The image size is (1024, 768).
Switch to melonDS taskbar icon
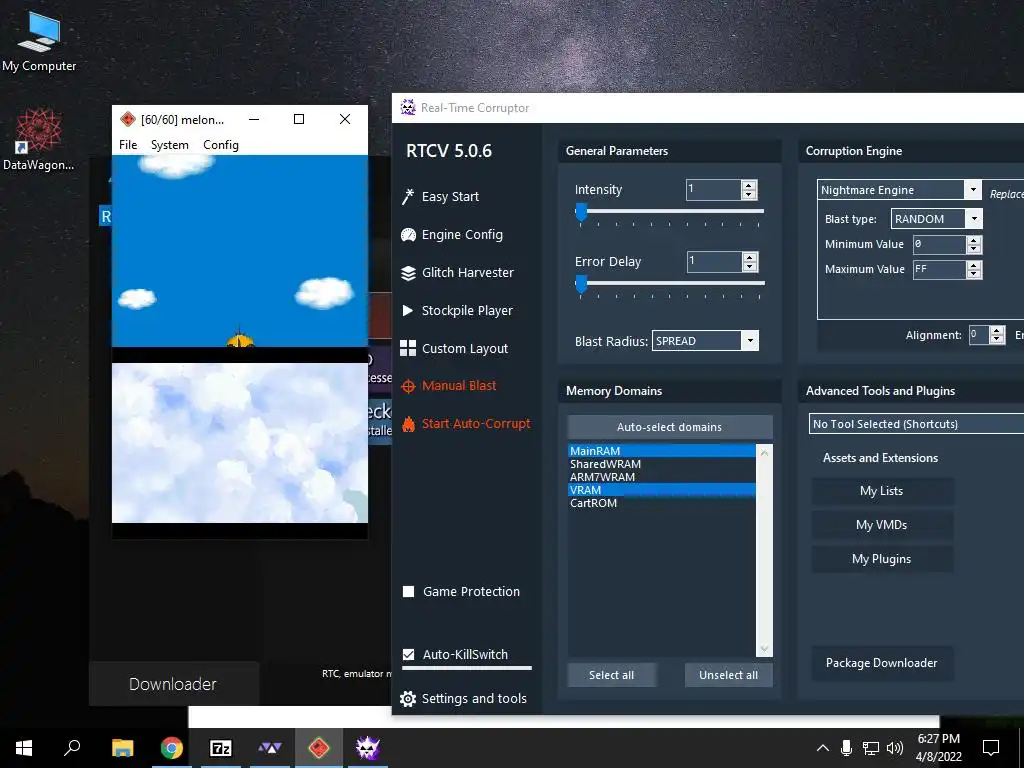click(319, 748)
